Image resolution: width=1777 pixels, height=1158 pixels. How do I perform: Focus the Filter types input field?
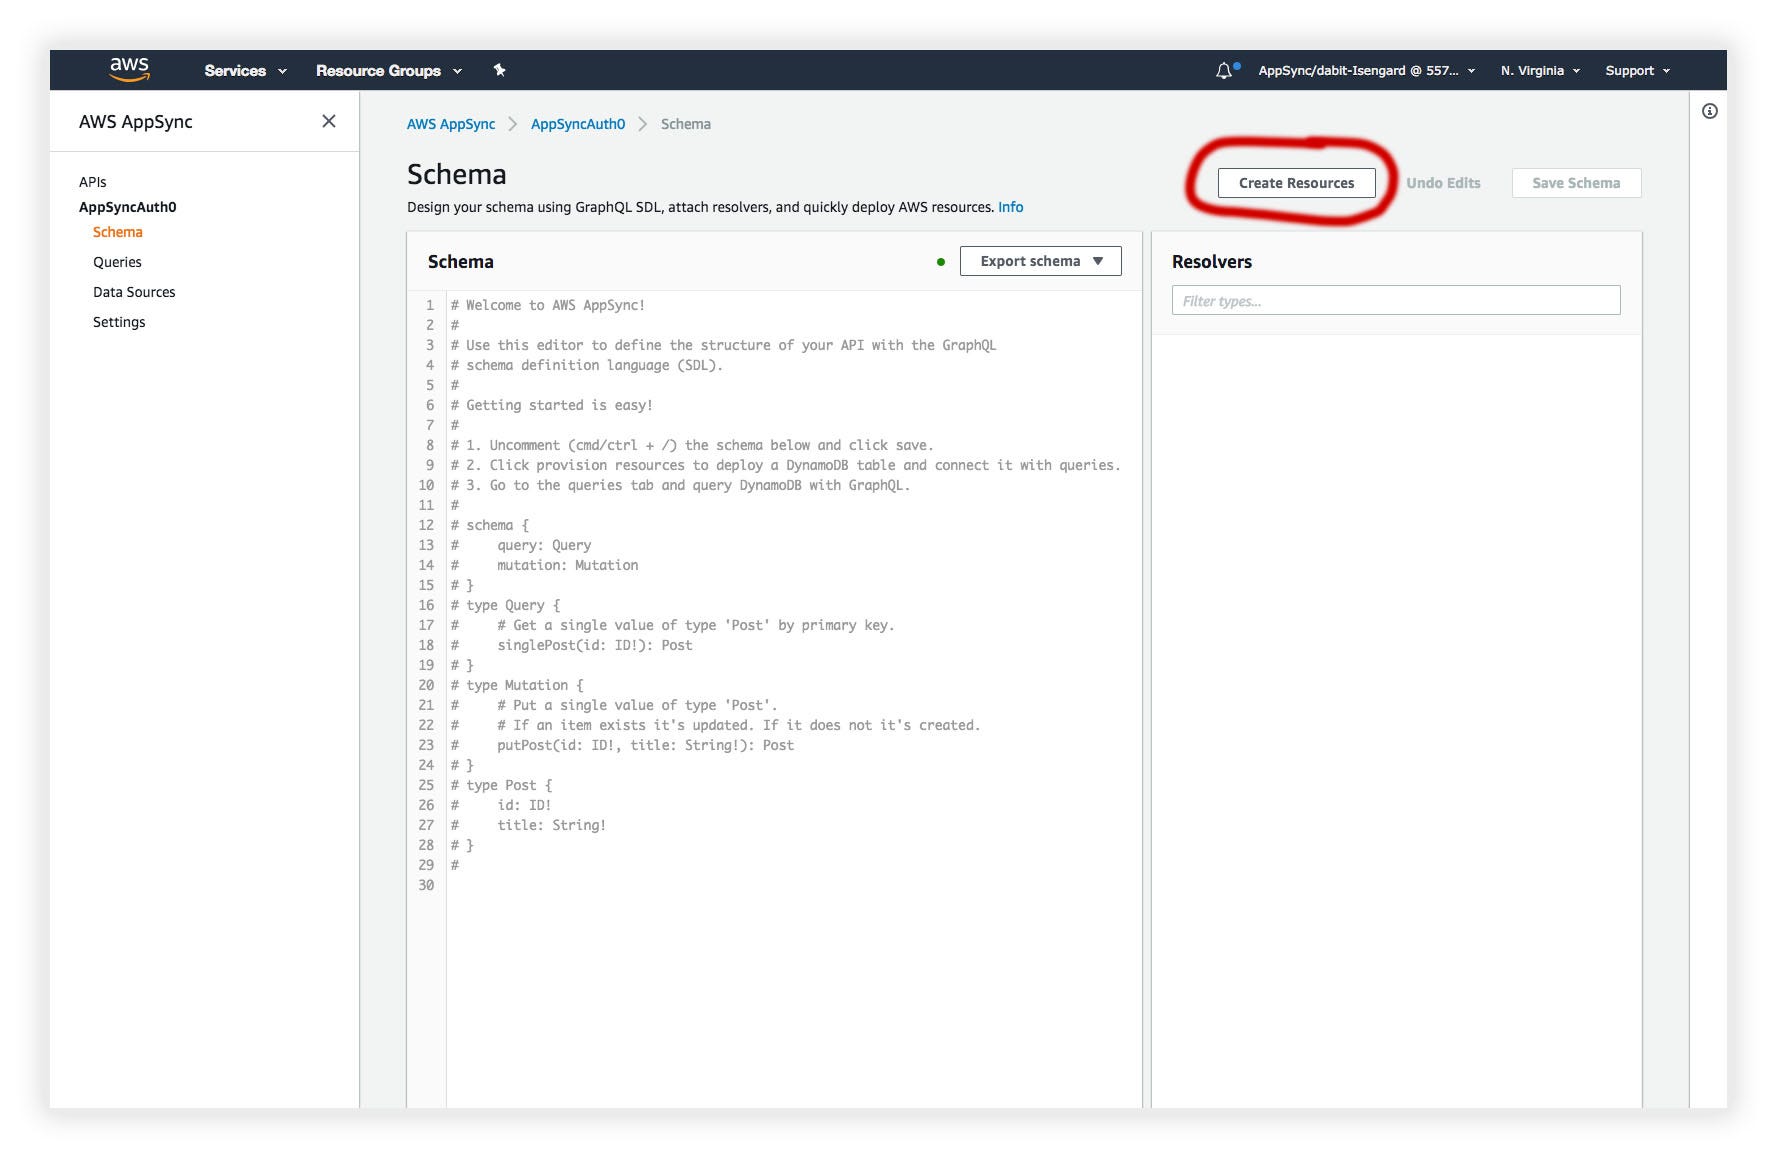(x=1396, y=301)
